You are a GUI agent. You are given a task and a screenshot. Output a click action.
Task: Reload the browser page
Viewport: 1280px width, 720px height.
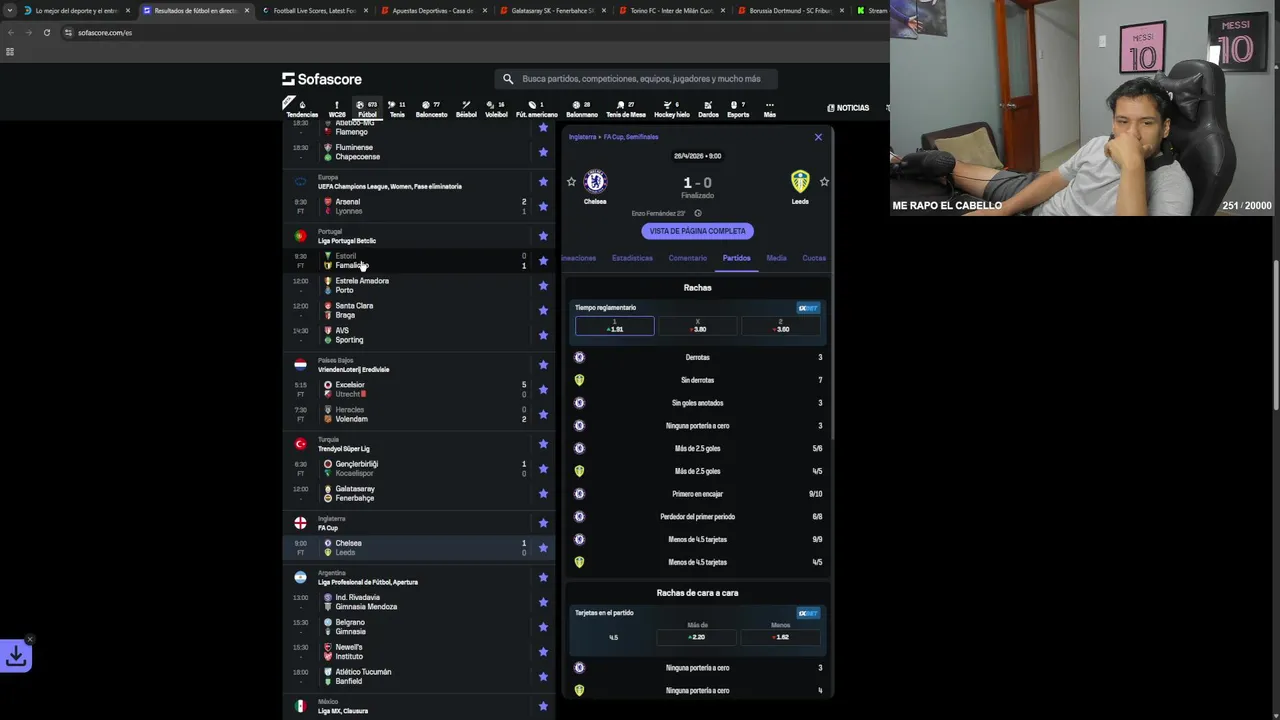pos(46,32)
